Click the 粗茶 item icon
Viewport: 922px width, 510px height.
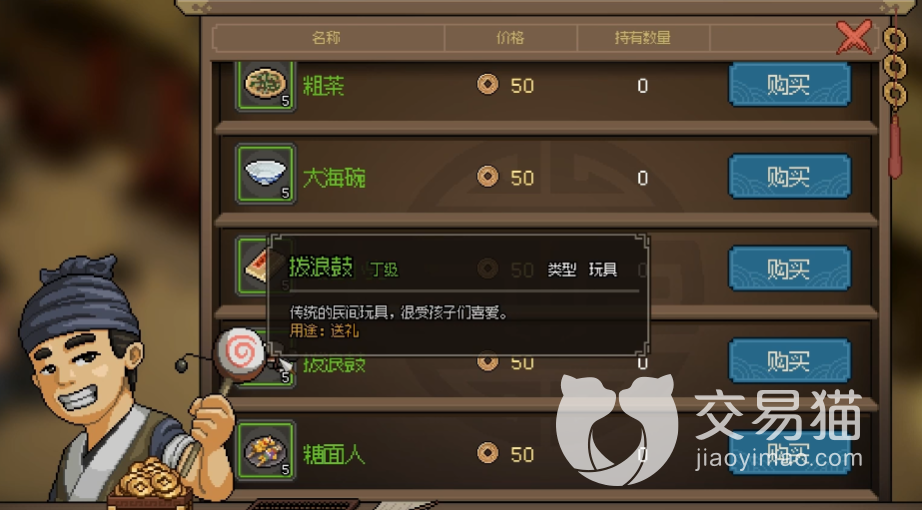tap(265, 85)
